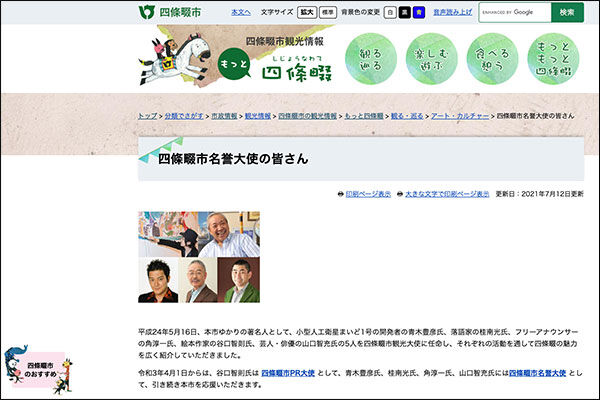This screenshot has height=400, width=600.
Task: Open 四條畷市のおすすめ floating banner
Action: 38,369
